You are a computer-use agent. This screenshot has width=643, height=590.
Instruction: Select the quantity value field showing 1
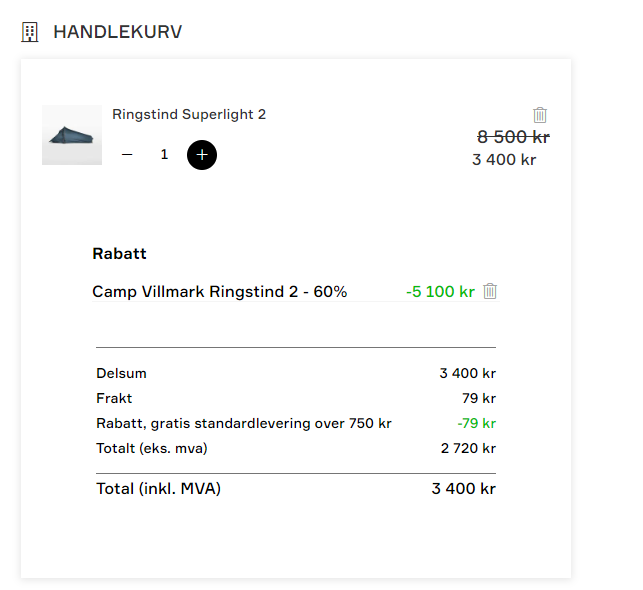164,155
